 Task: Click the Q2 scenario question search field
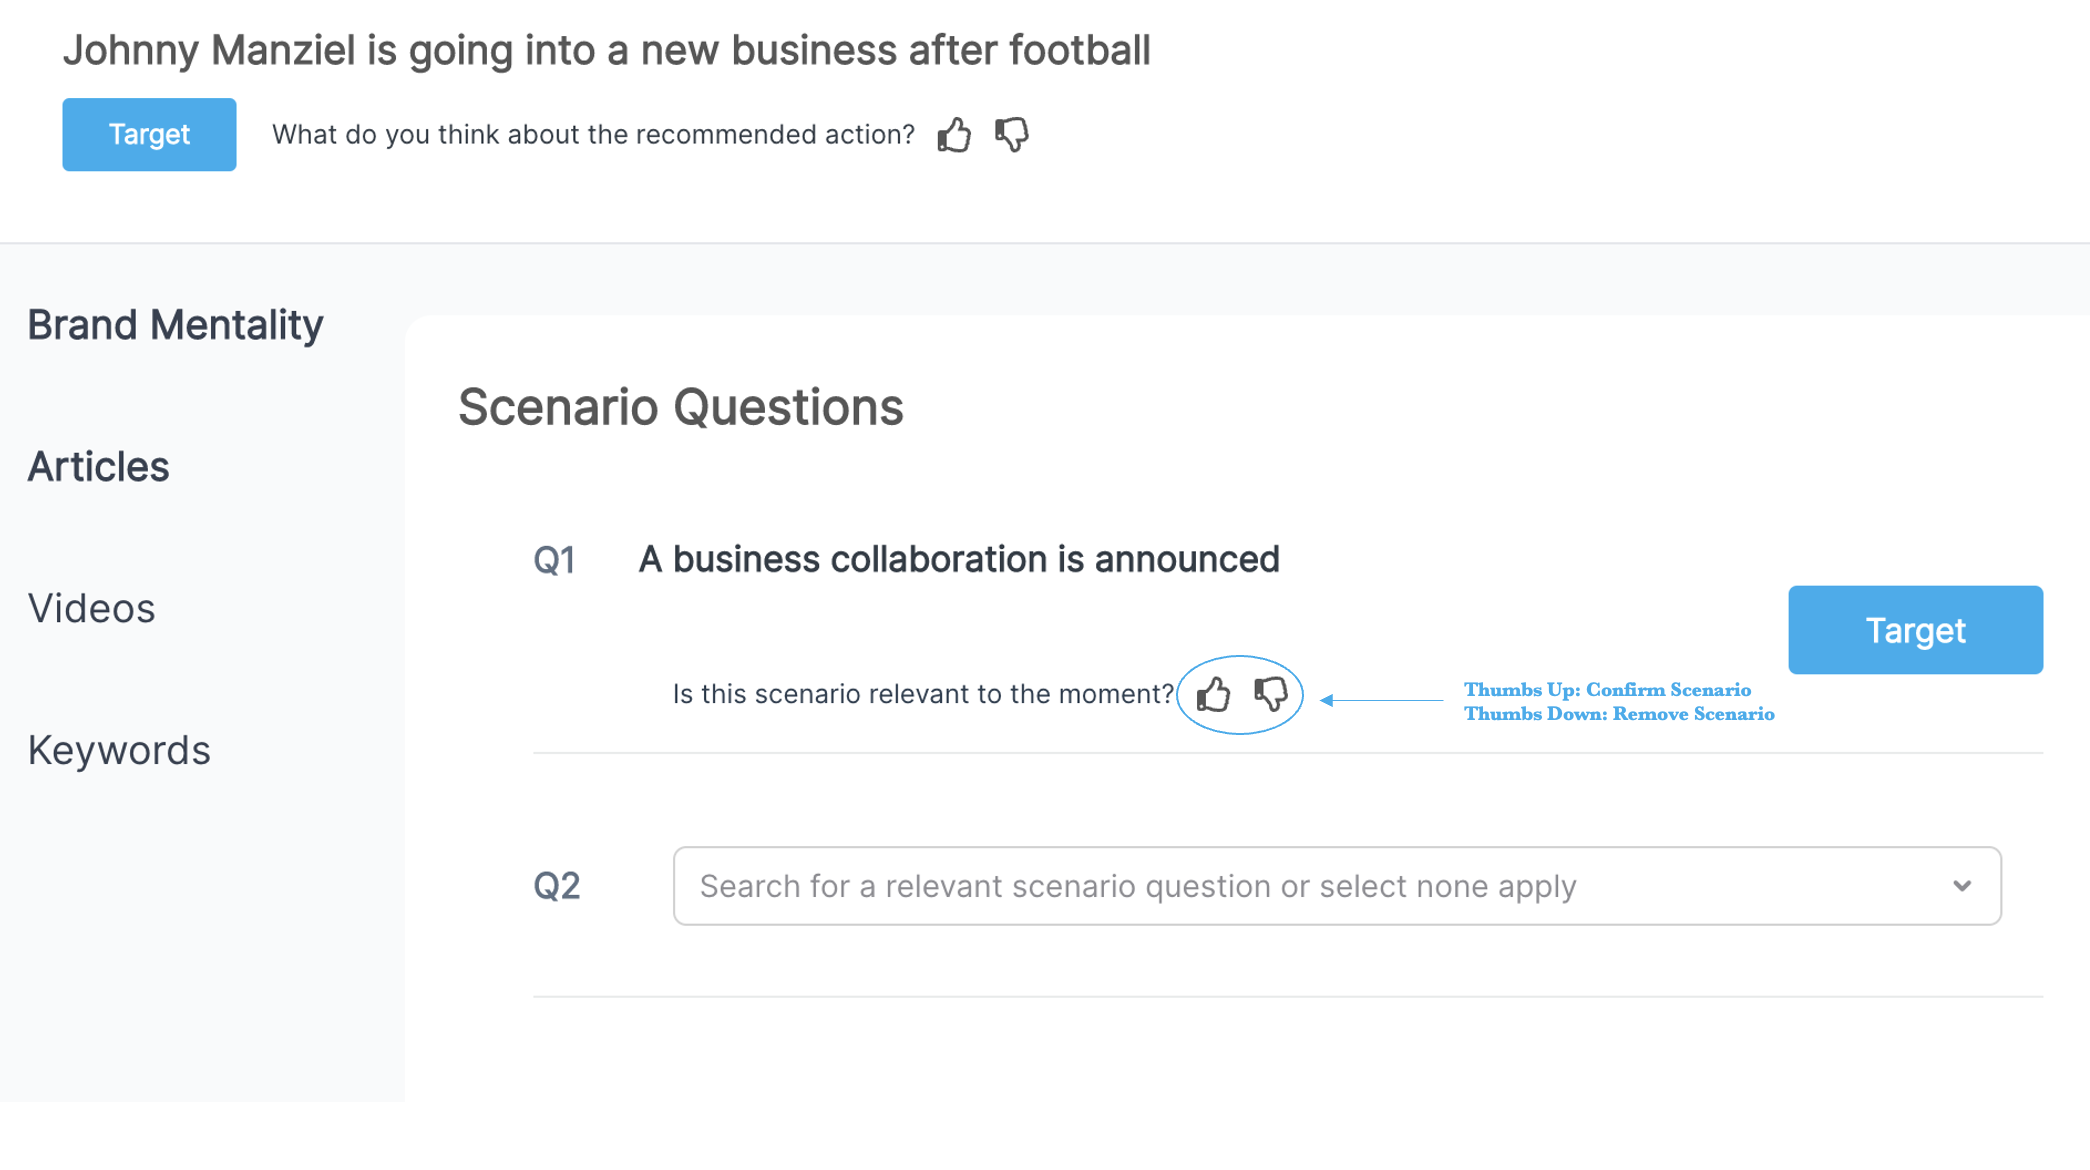click(1300, 886)
